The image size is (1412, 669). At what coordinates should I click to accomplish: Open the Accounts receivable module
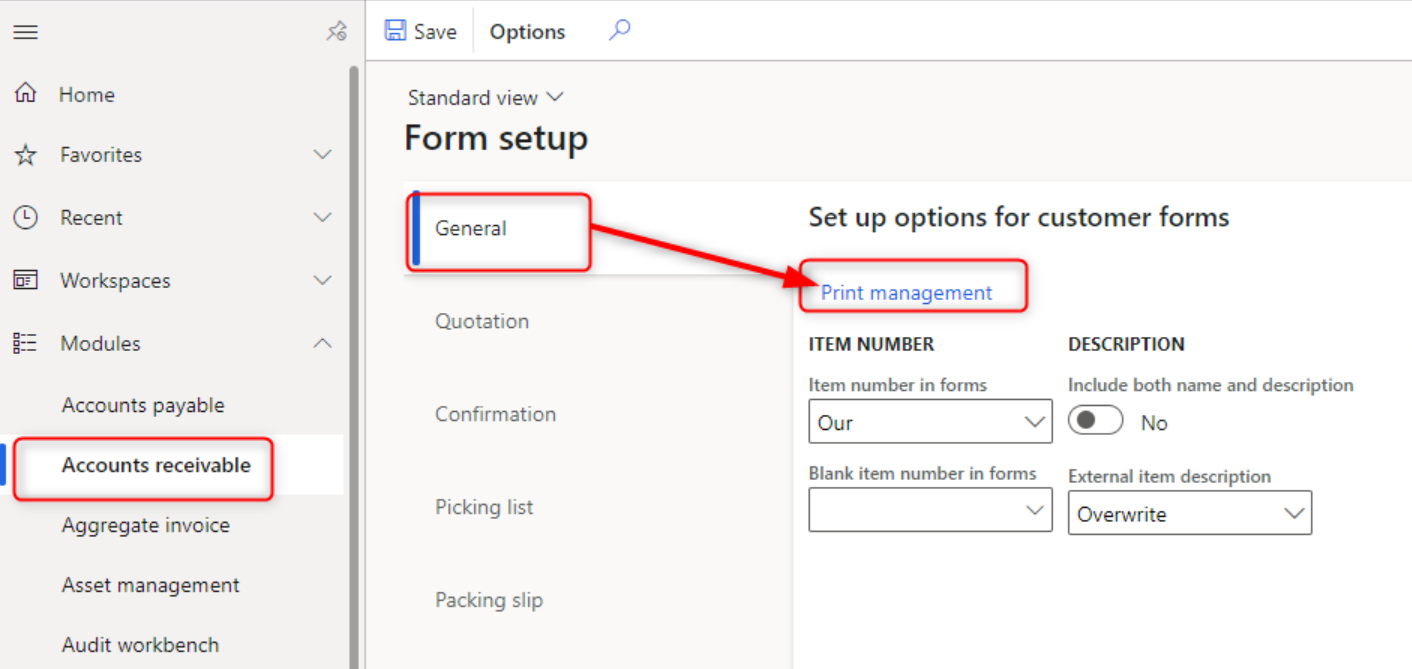tap(156, 465)
